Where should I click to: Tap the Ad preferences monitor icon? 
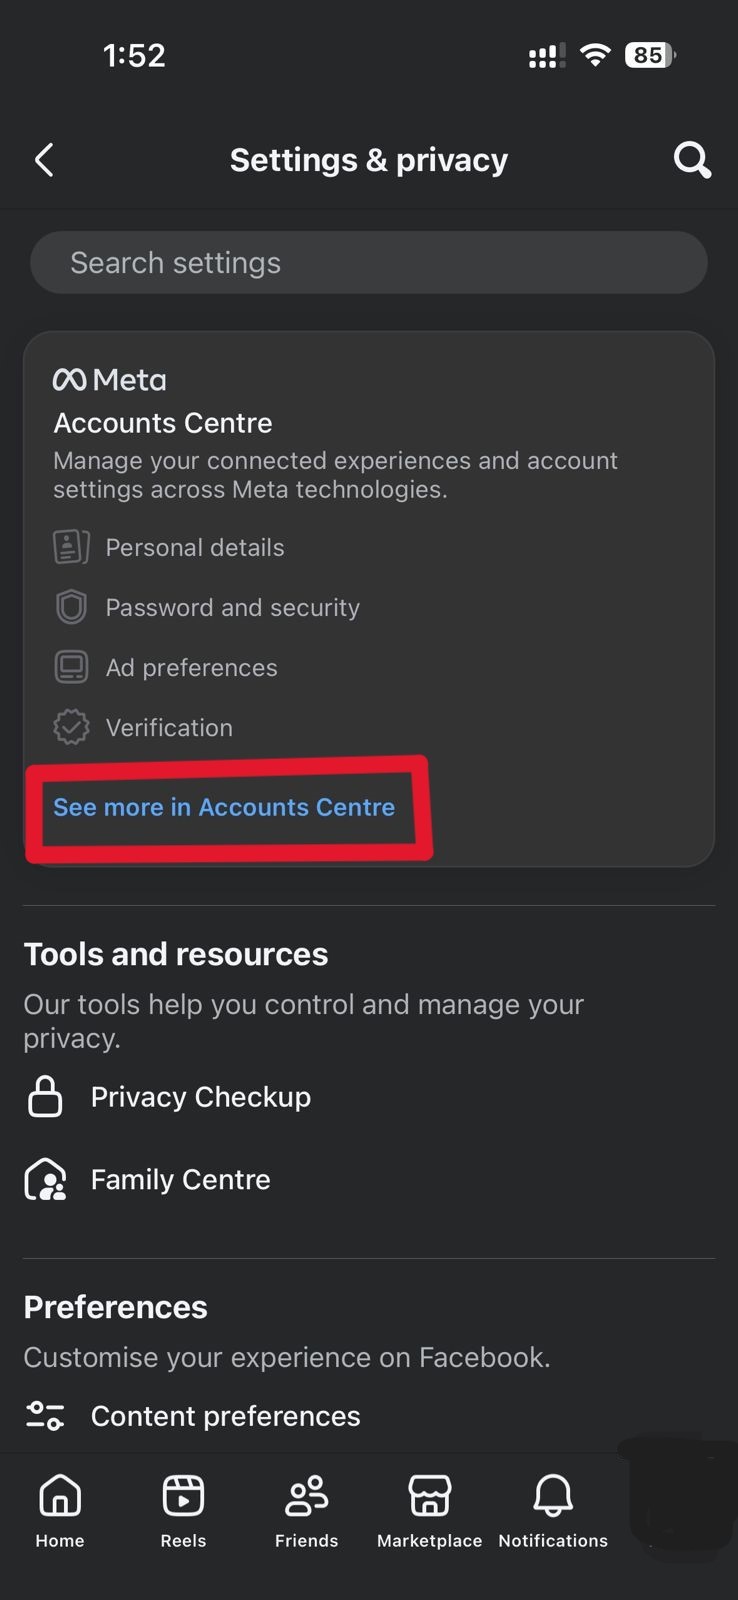71,667
